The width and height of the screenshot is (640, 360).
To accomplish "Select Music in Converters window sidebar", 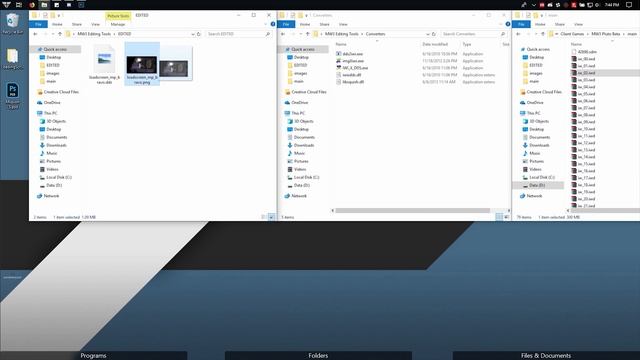I will [x=299, y=153].
